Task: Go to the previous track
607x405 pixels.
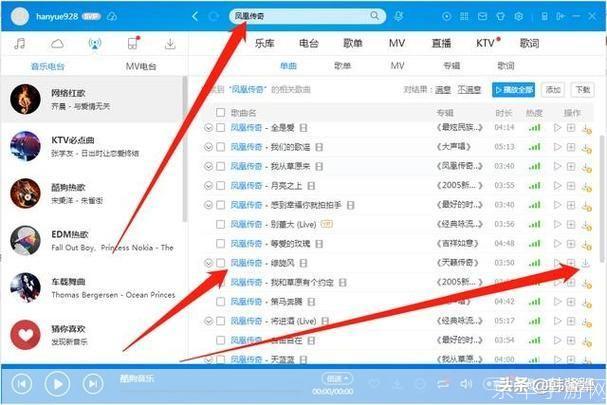Action: coord(22,384)
